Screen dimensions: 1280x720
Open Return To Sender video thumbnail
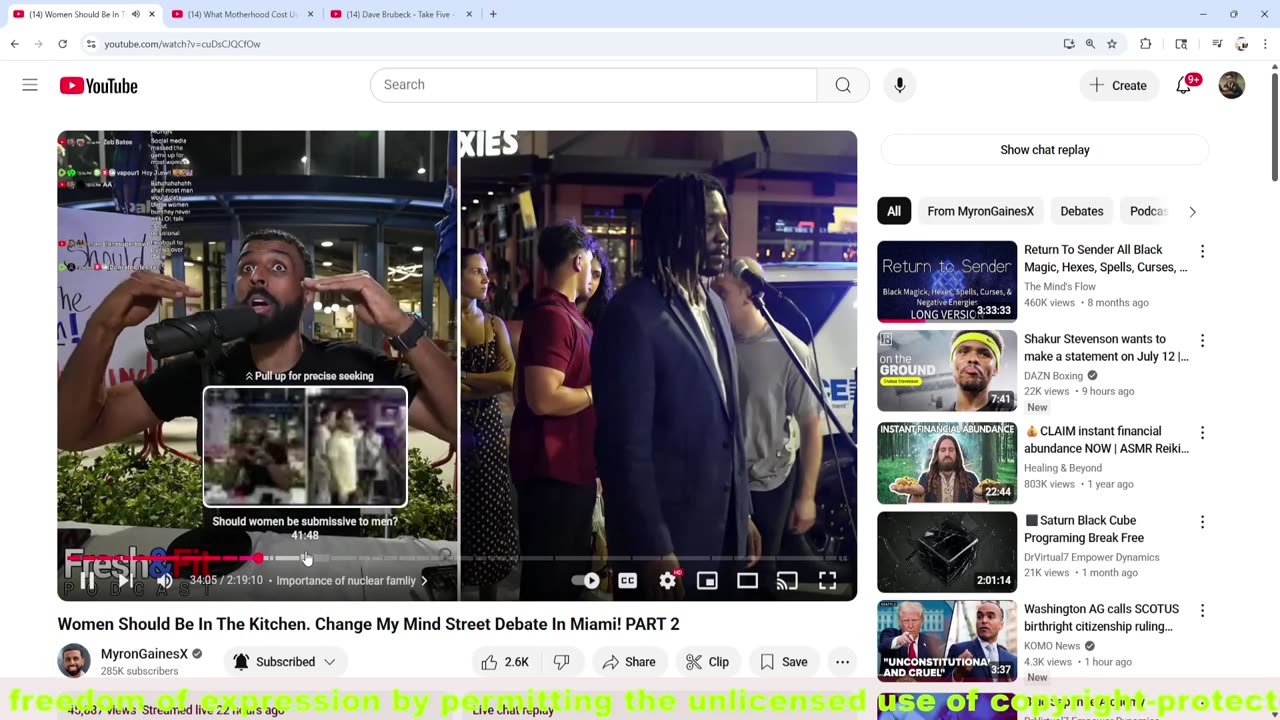point(947,281)
